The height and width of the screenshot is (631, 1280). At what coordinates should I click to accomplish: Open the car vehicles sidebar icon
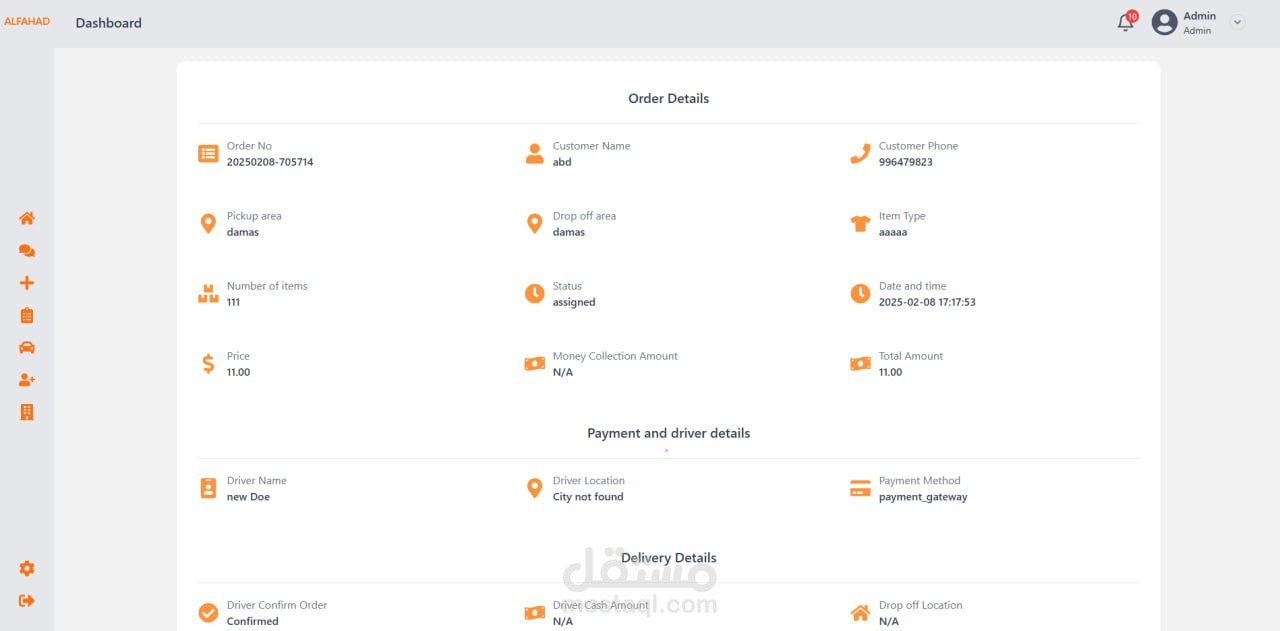27,348
